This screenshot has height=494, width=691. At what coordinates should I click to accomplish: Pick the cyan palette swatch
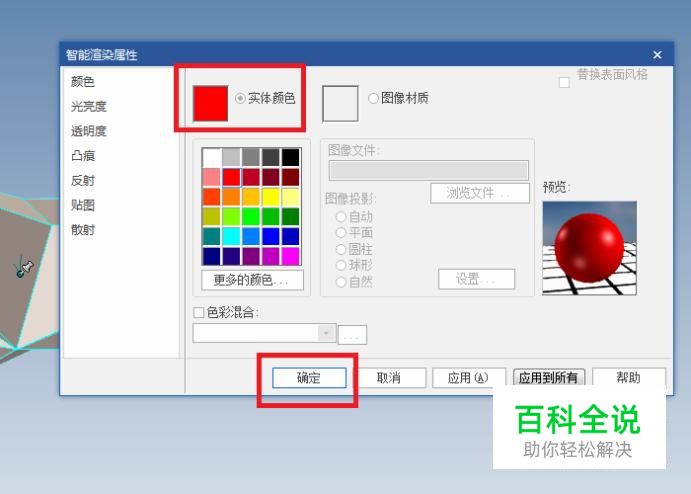(x=231, y=237)
